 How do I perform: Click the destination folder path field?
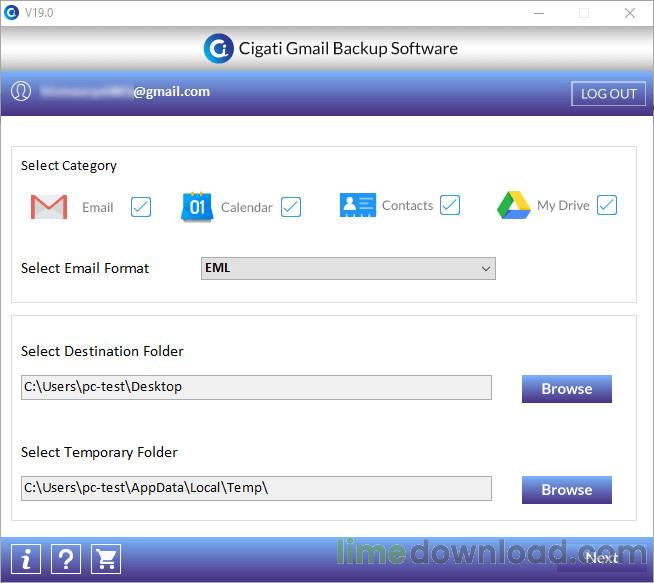click(x=257, y=387)
